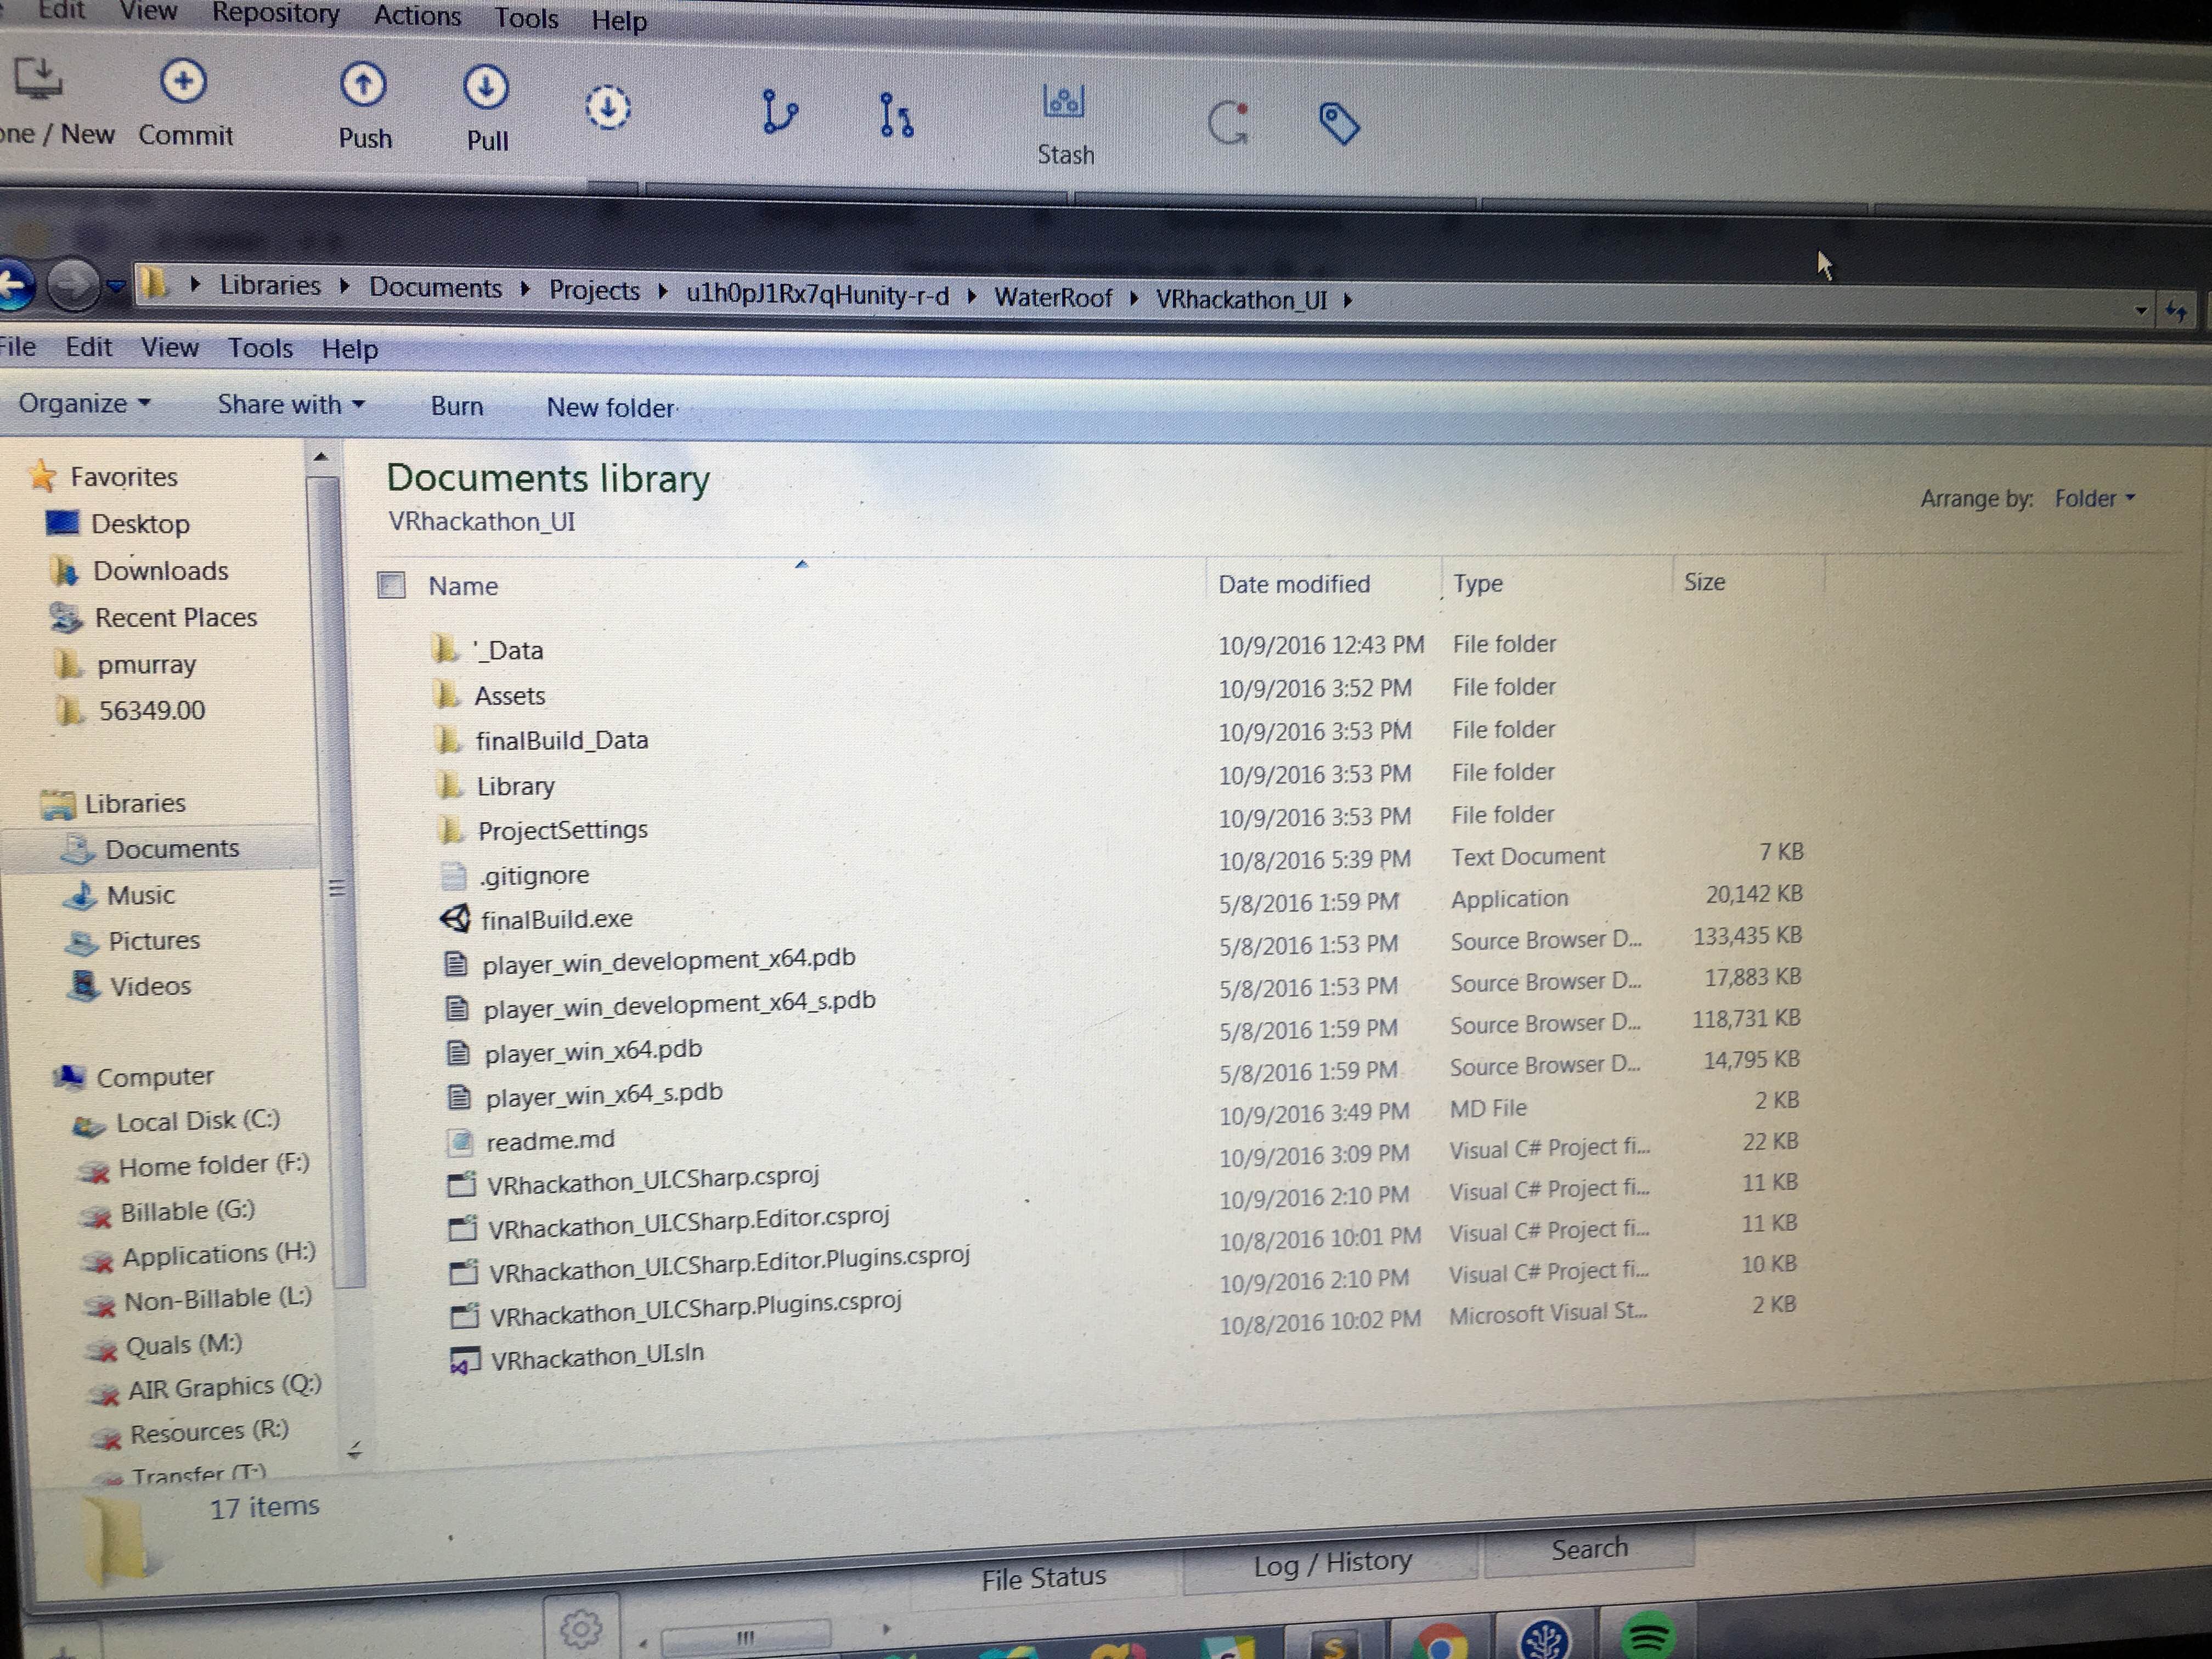The image size is (2212, 1659).
Task: Open the Repository menu
Action: click(x=275, y=14)
